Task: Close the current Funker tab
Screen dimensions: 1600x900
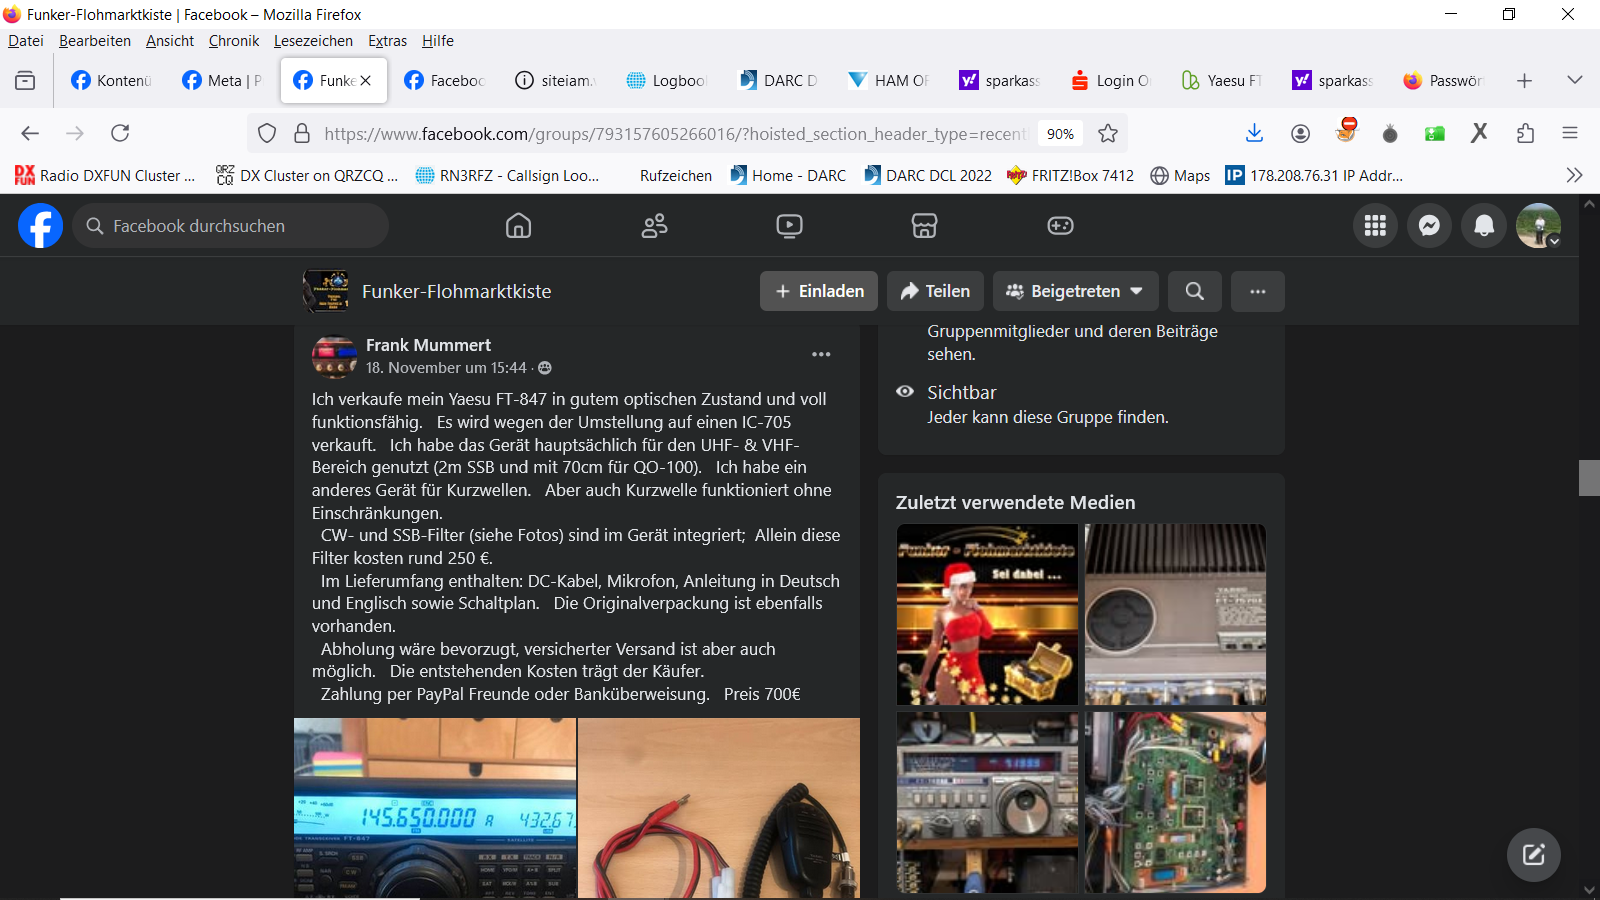Action: [x=366, y=80]
